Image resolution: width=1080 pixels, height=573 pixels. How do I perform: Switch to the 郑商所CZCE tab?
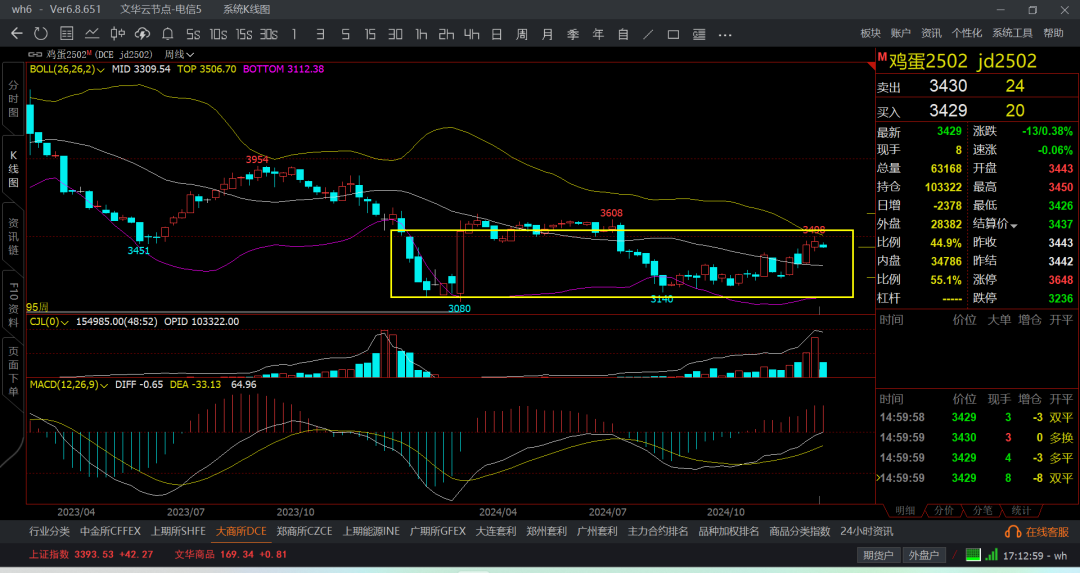click(303, 531)
